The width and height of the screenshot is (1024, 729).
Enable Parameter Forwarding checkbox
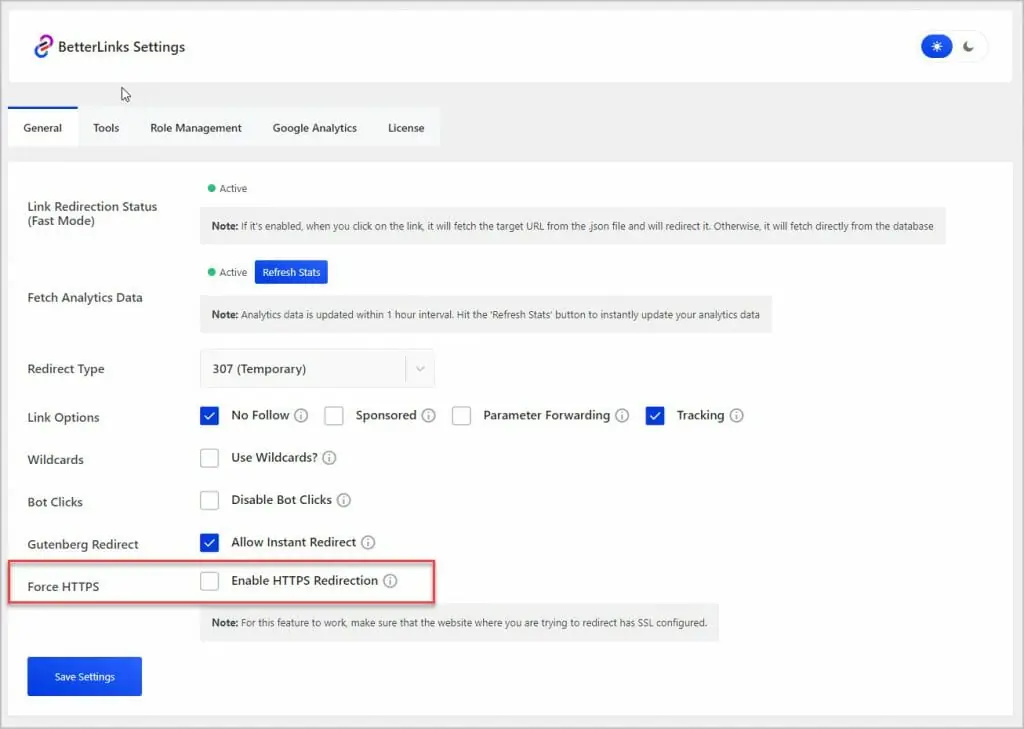462,415
